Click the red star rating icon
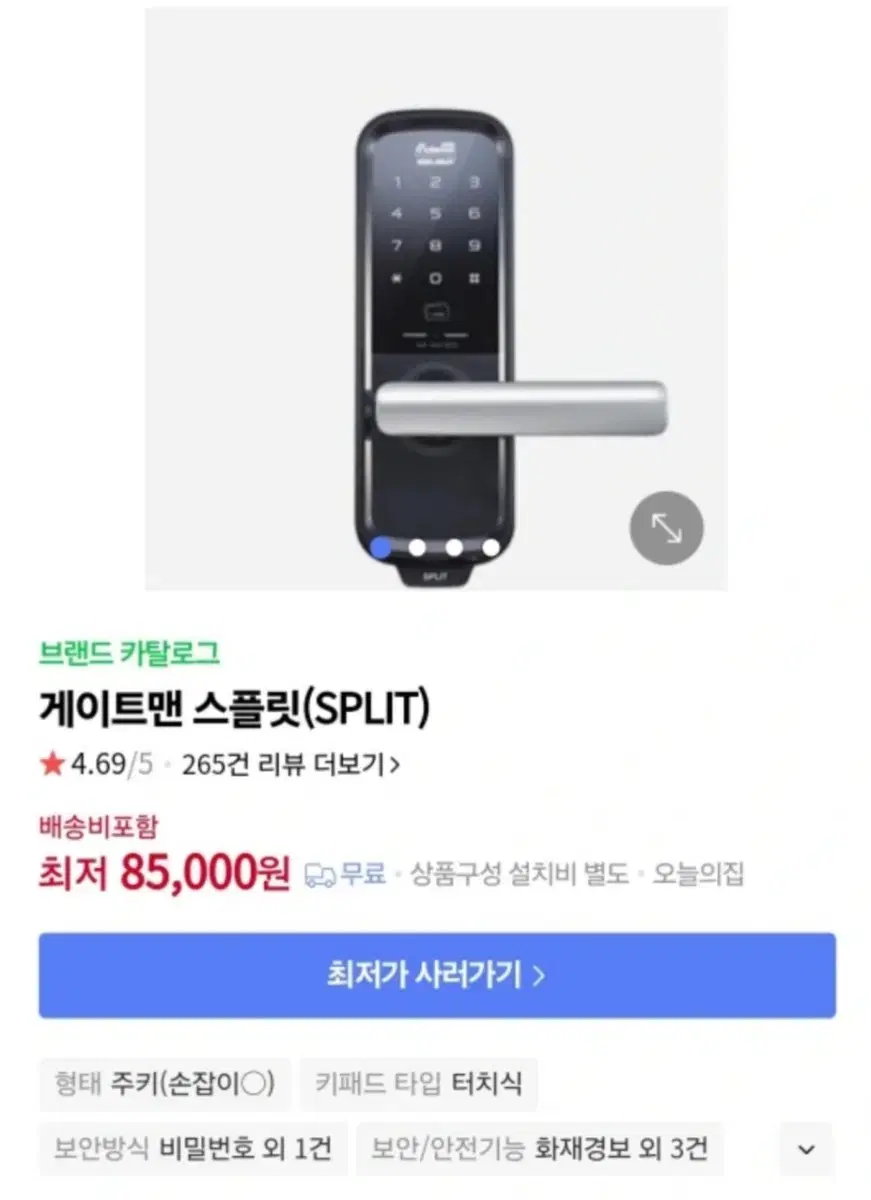Image resolution: width=871 pixels, height=1200 pixels. point(52,765)
